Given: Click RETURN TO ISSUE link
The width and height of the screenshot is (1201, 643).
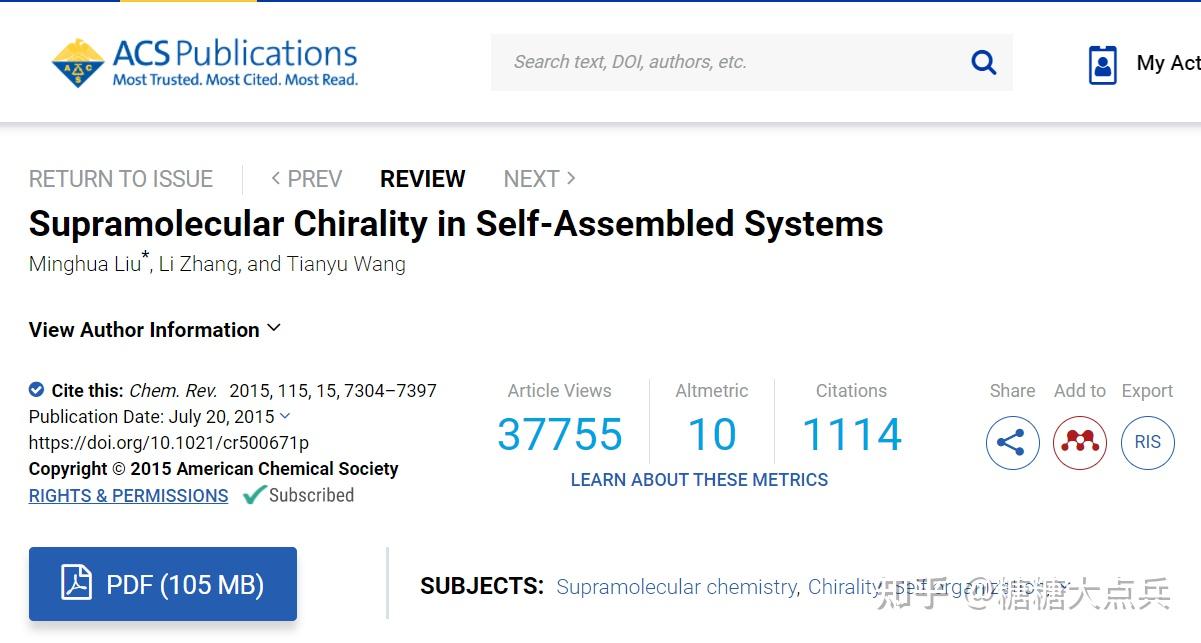Looking at the screenshot, I should coord(121,179).
